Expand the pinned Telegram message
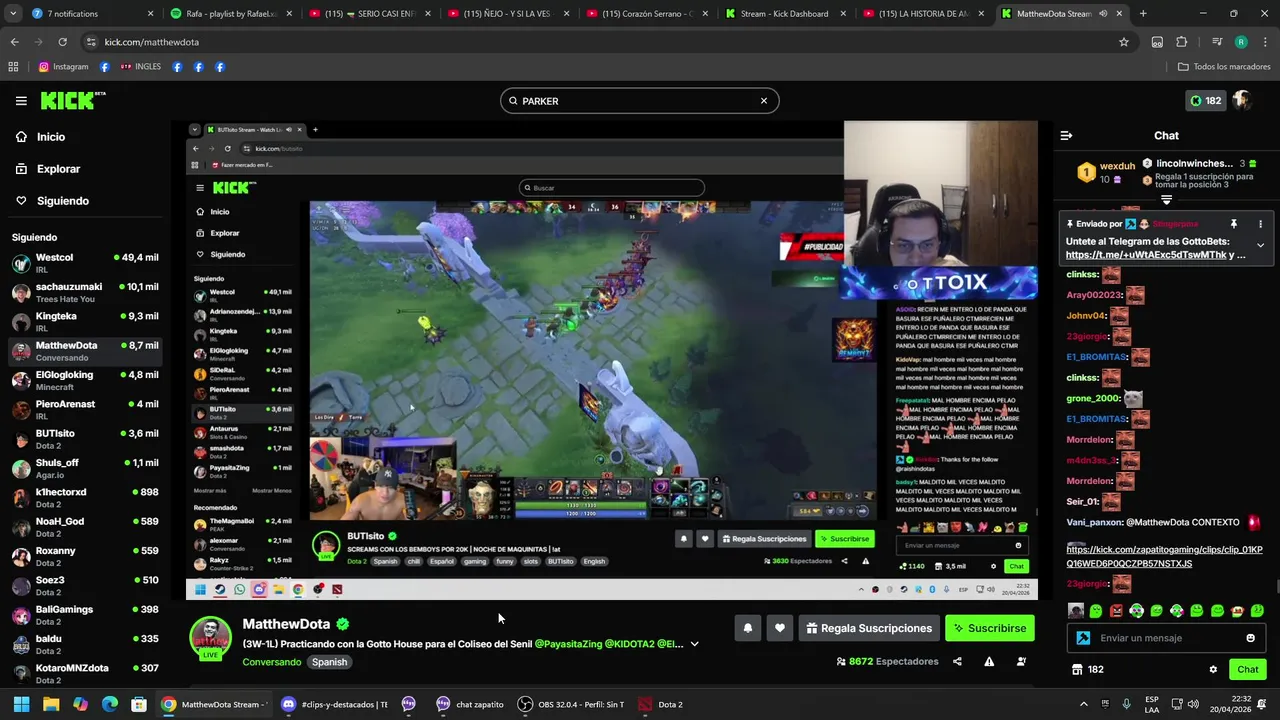 pos(1260,245)
